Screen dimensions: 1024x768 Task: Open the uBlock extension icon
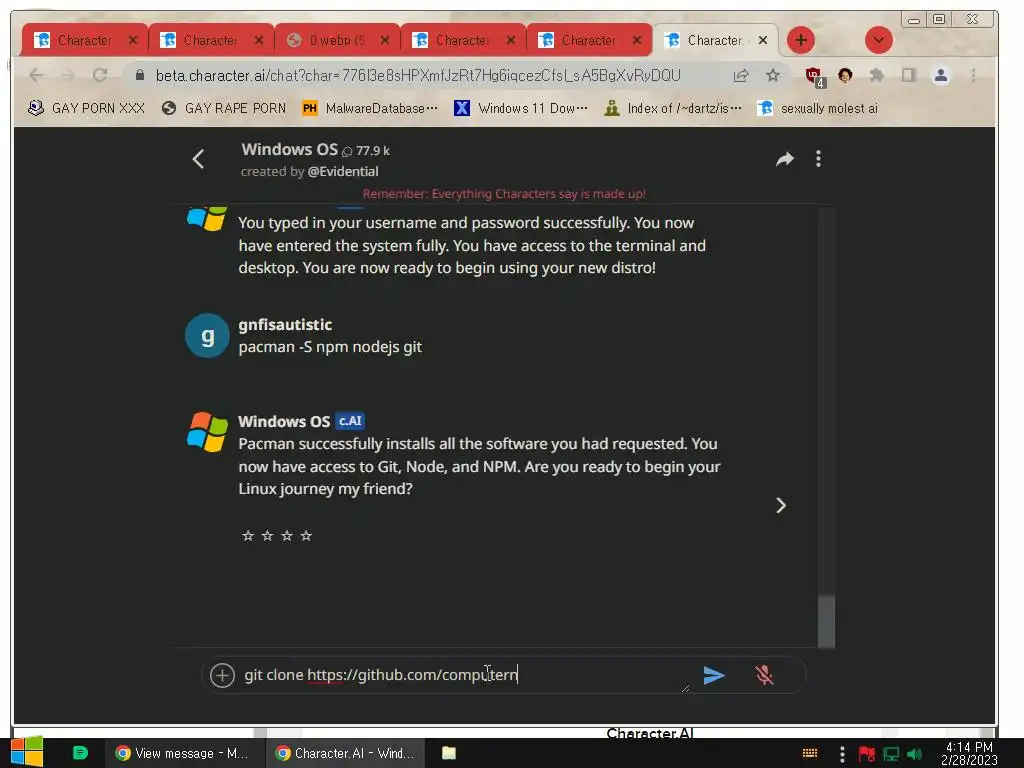[814, 76]
